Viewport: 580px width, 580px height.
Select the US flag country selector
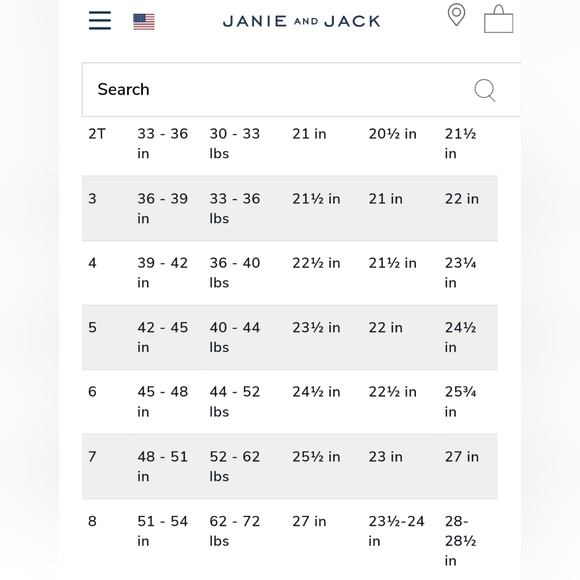tap(144, 22)
